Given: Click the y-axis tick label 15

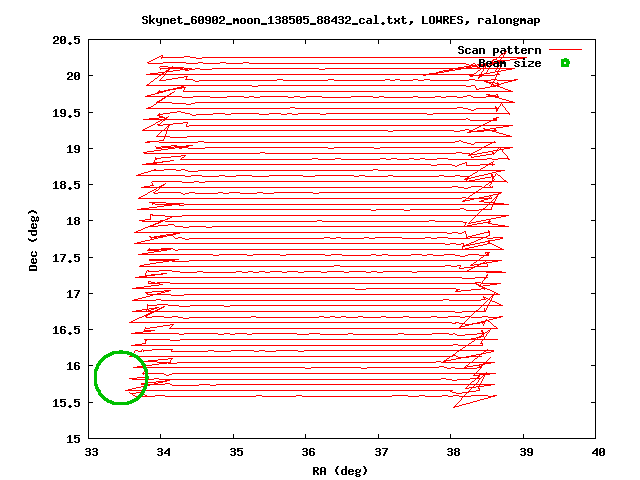Looking at the screenshot, I should [x=73, y=439].
